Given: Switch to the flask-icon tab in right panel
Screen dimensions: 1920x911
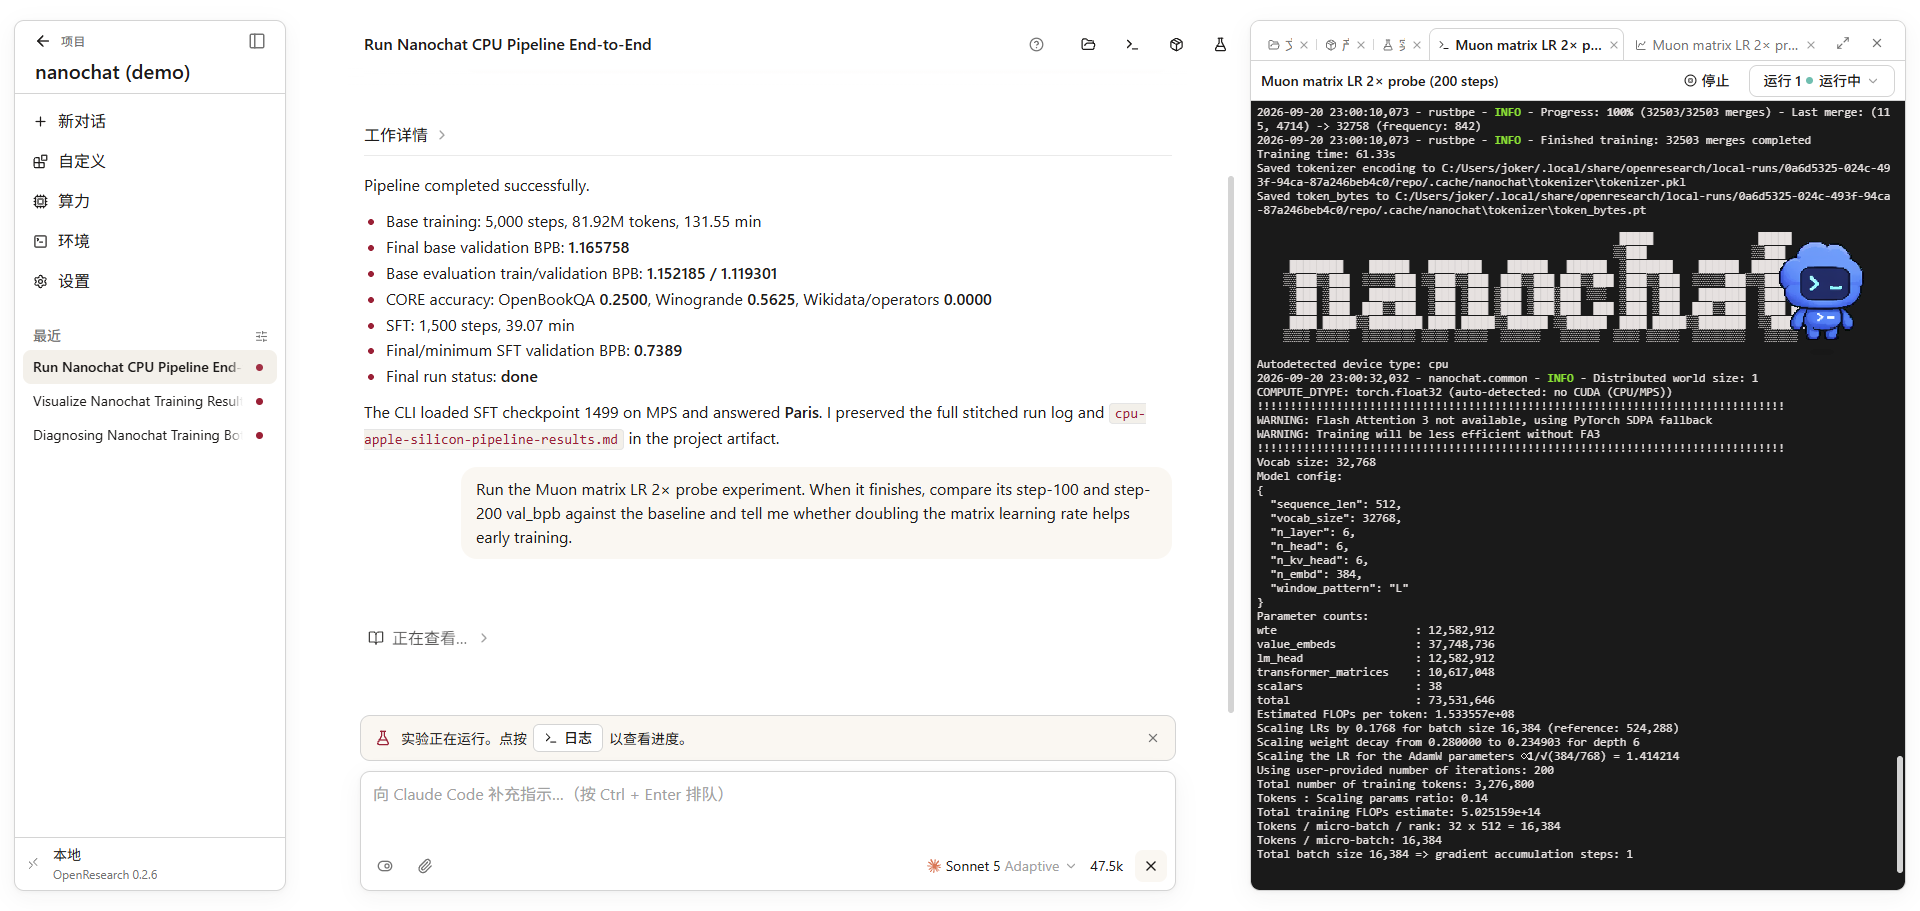Looking at the screenshot, I should pos(1394,45).
